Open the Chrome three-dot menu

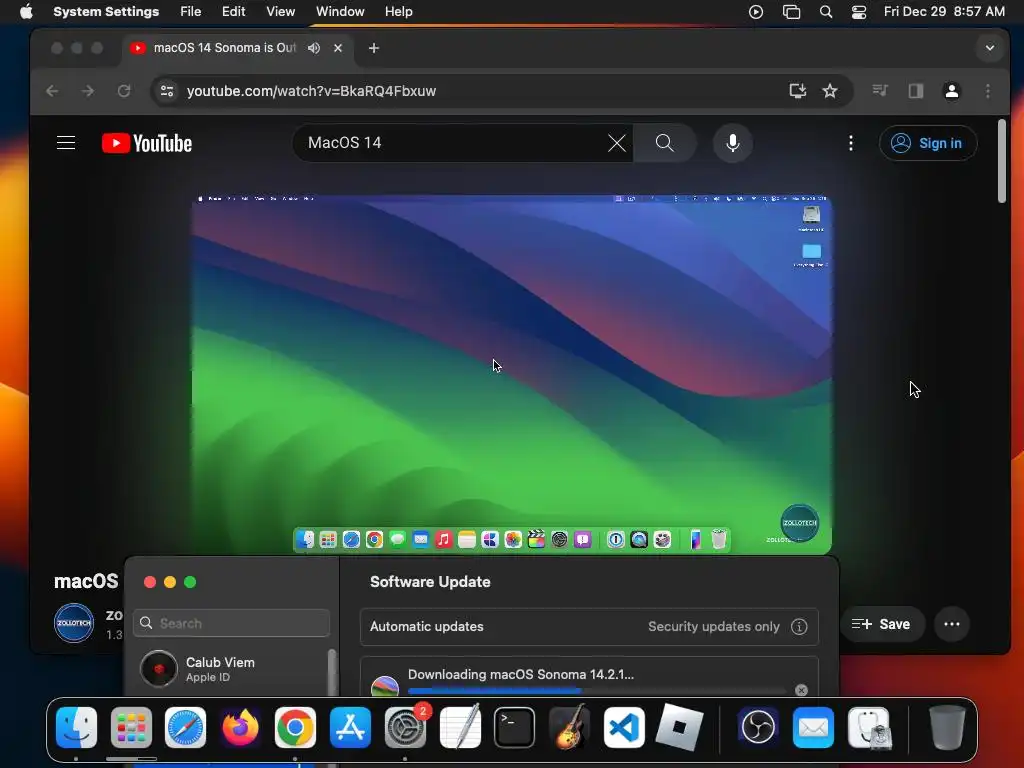[x=987, y=91]
